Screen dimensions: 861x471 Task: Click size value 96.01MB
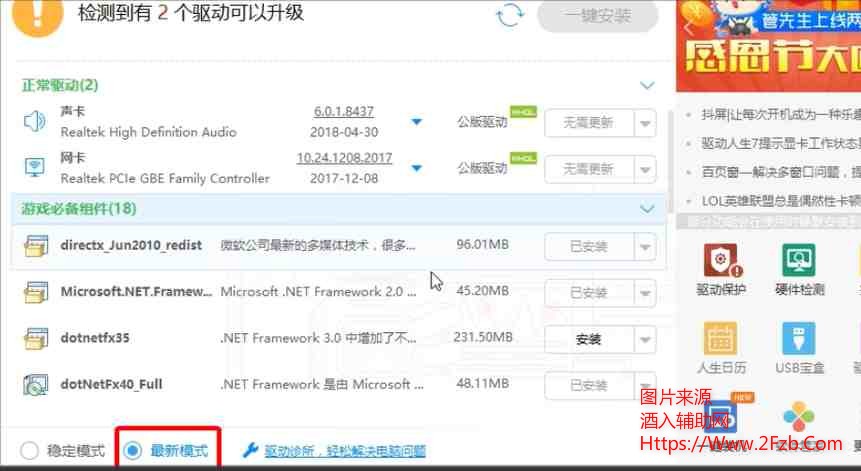tap(482, 244)
